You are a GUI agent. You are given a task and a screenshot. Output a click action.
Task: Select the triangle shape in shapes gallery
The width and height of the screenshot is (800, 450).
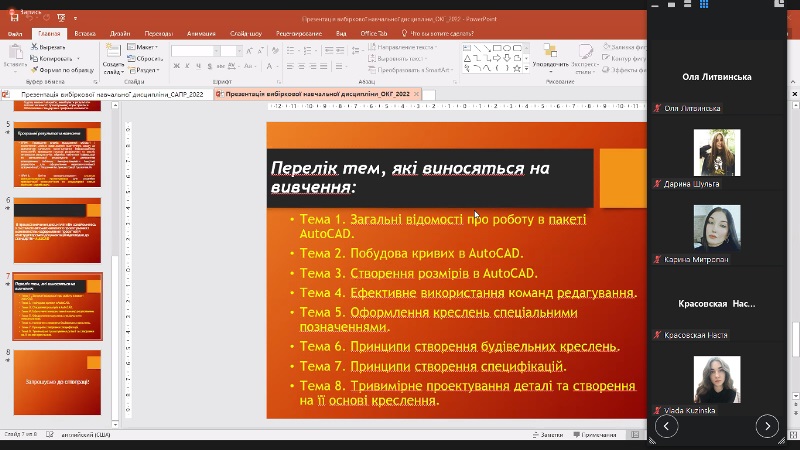tap(467, 58)
